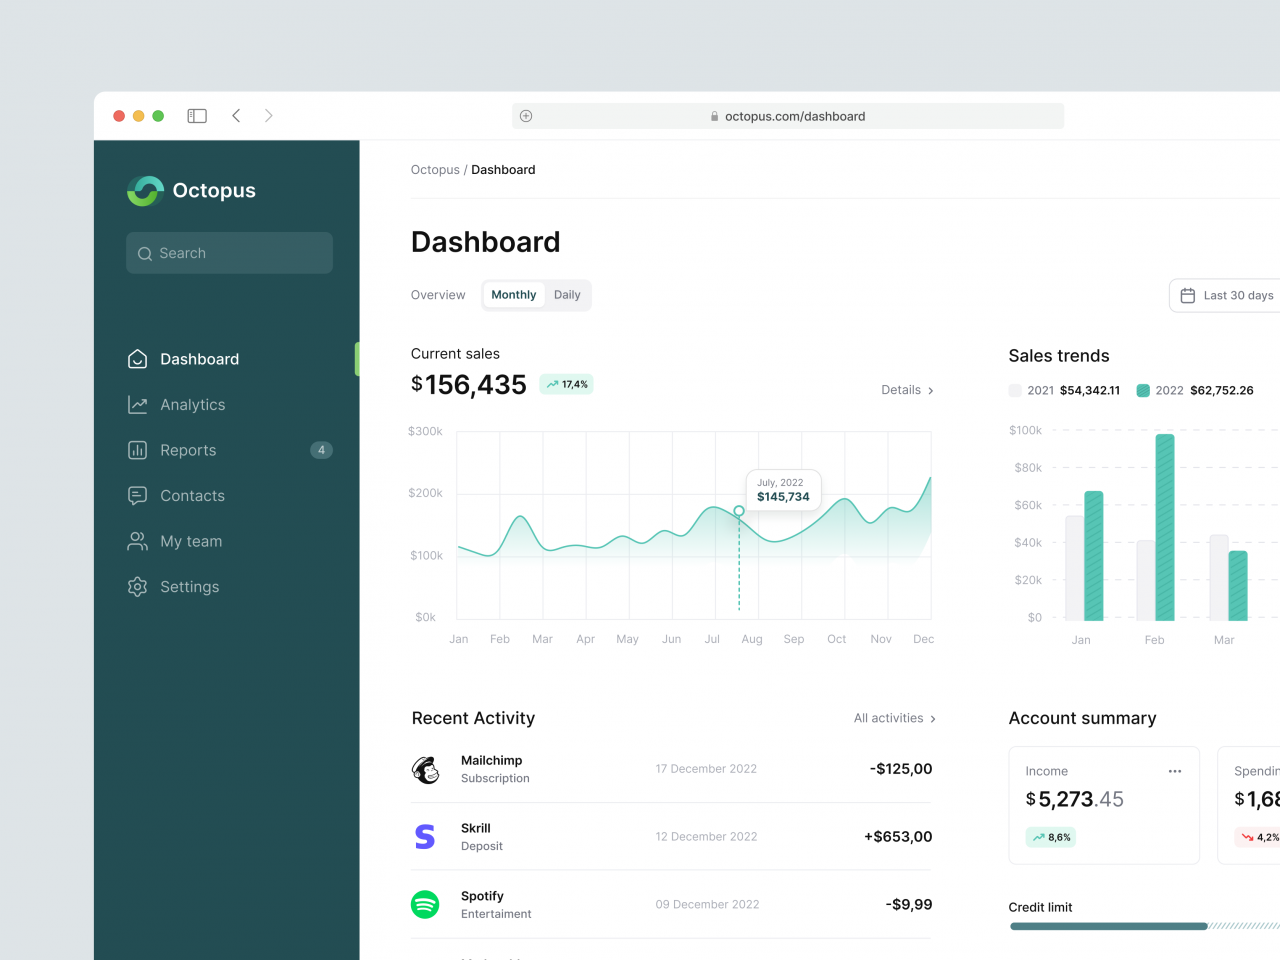The width and height of the screenshot is (1280, 960).
Task: Click the Contacts chat icon
Action: [x=137, y=496]
